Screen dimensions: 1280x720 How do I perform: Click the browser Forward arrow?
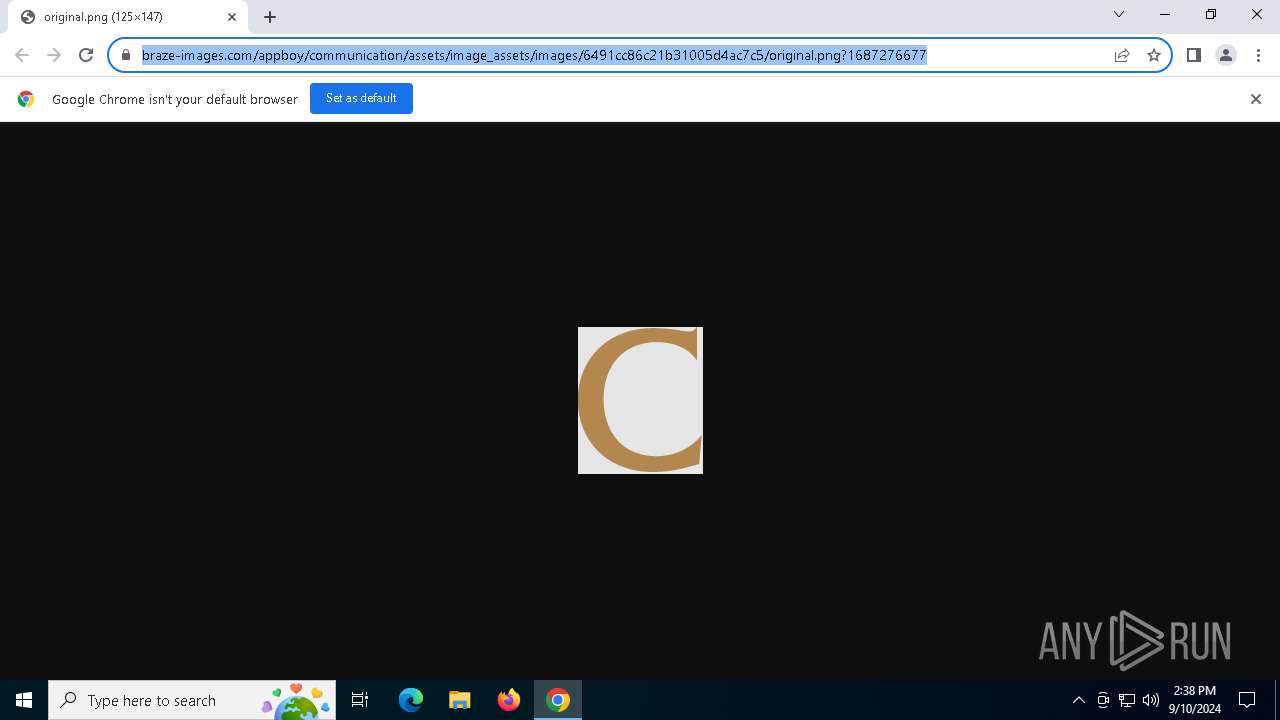pos(54,55)
